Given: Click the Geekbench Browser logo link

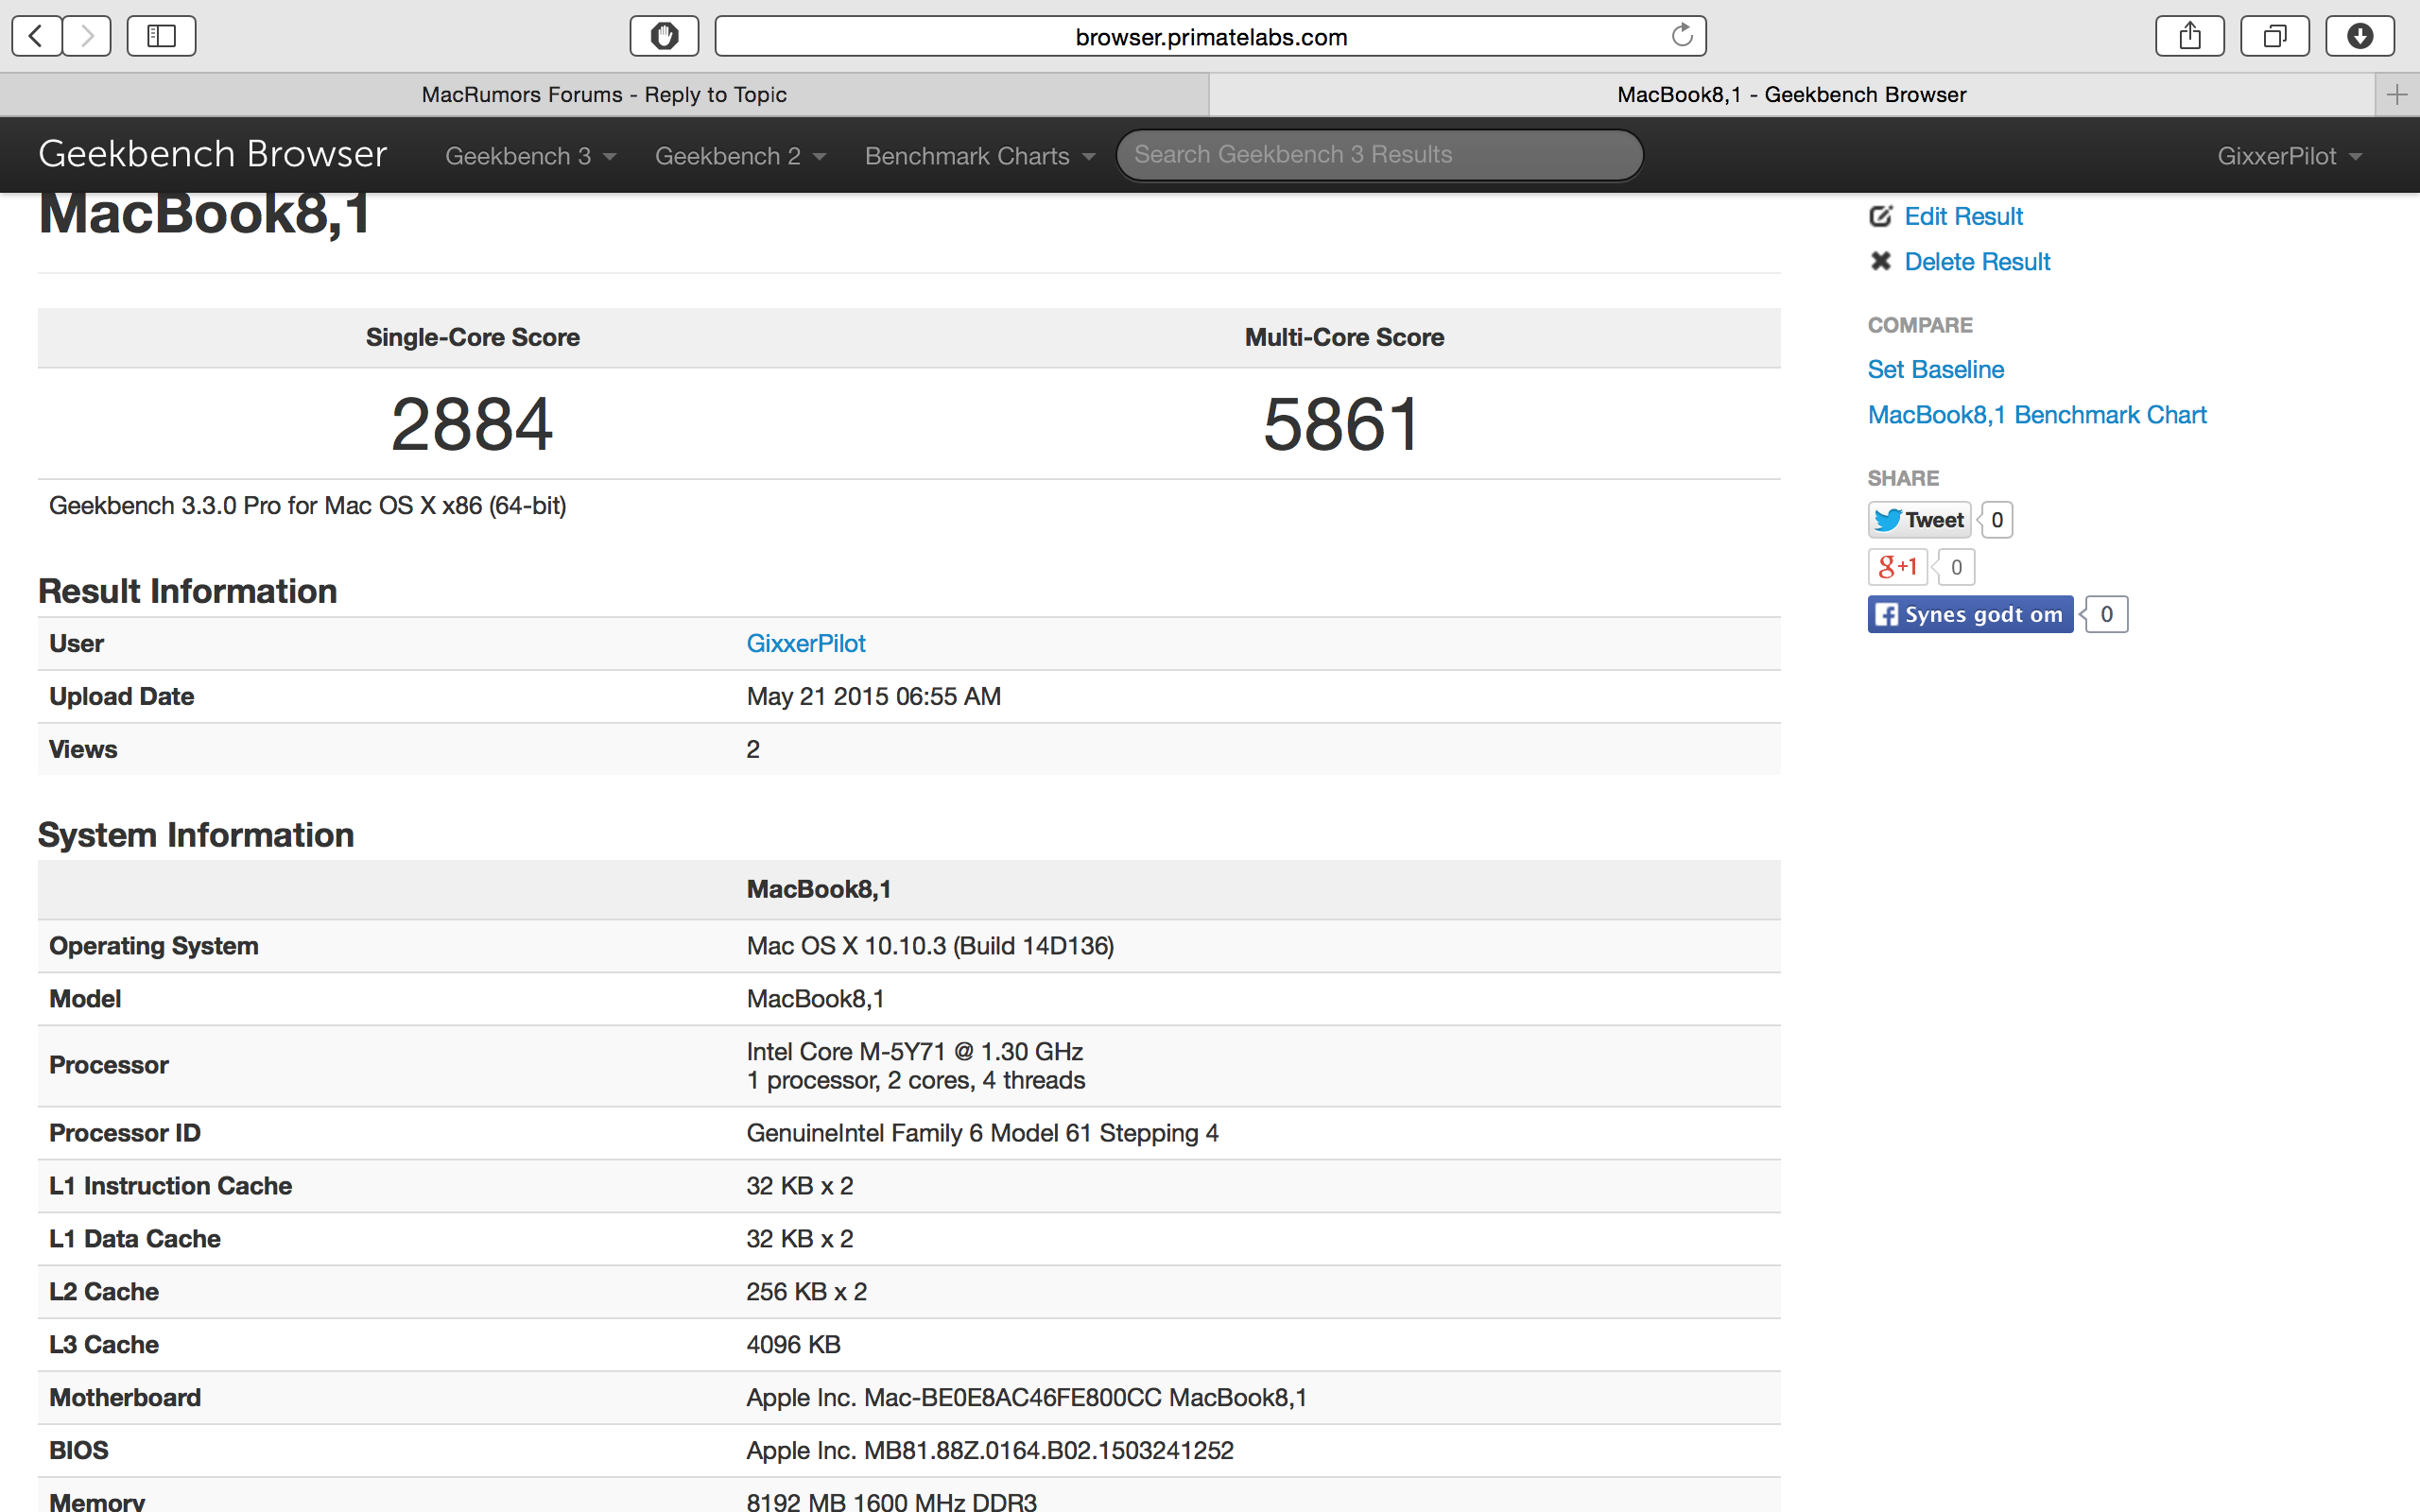Looking at the screenshot, I should 212,154.
